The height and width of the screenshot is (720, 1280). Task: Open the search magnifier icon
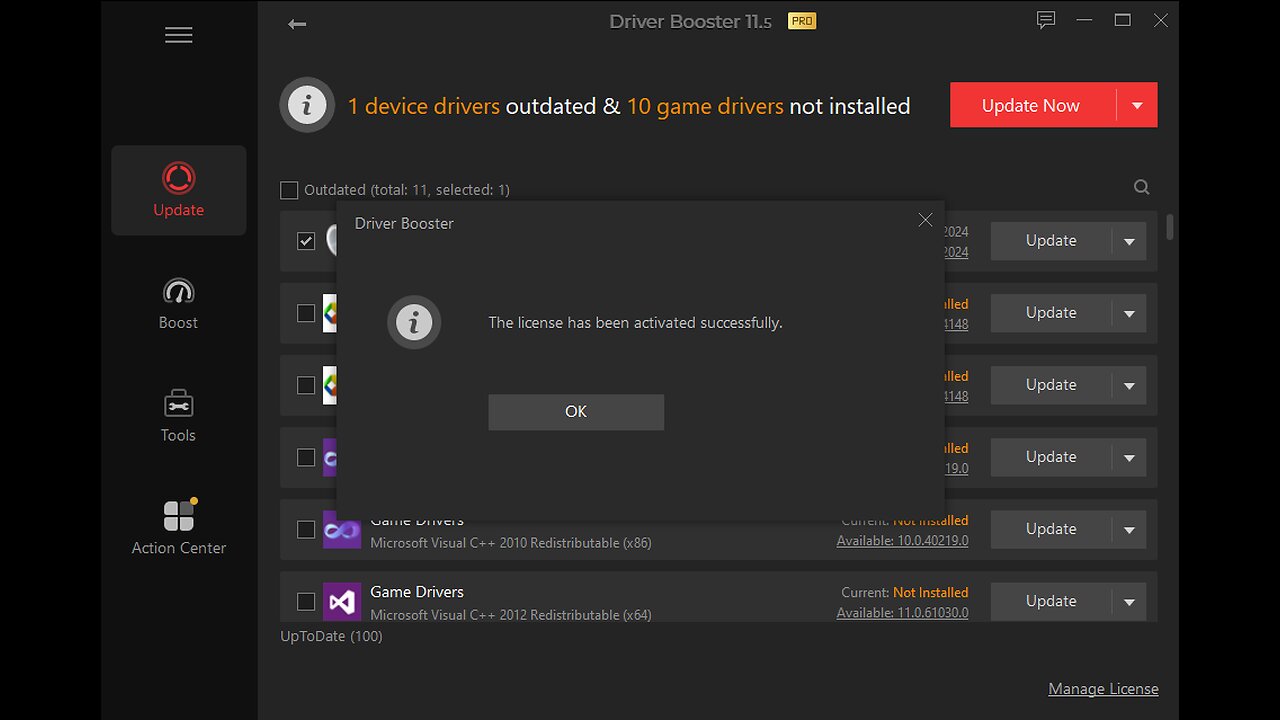(1141, 187)
